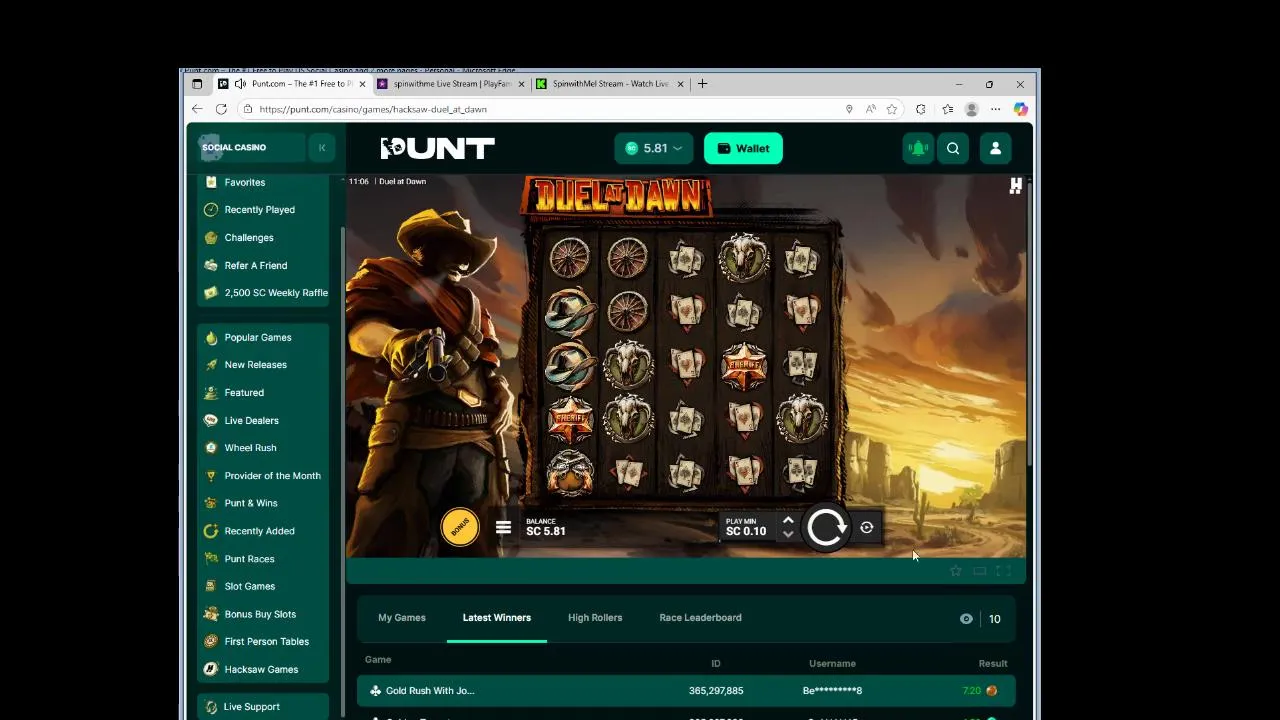Open Refer A Friend
The image size is (1280, 720).
click(x=256, y=266)
